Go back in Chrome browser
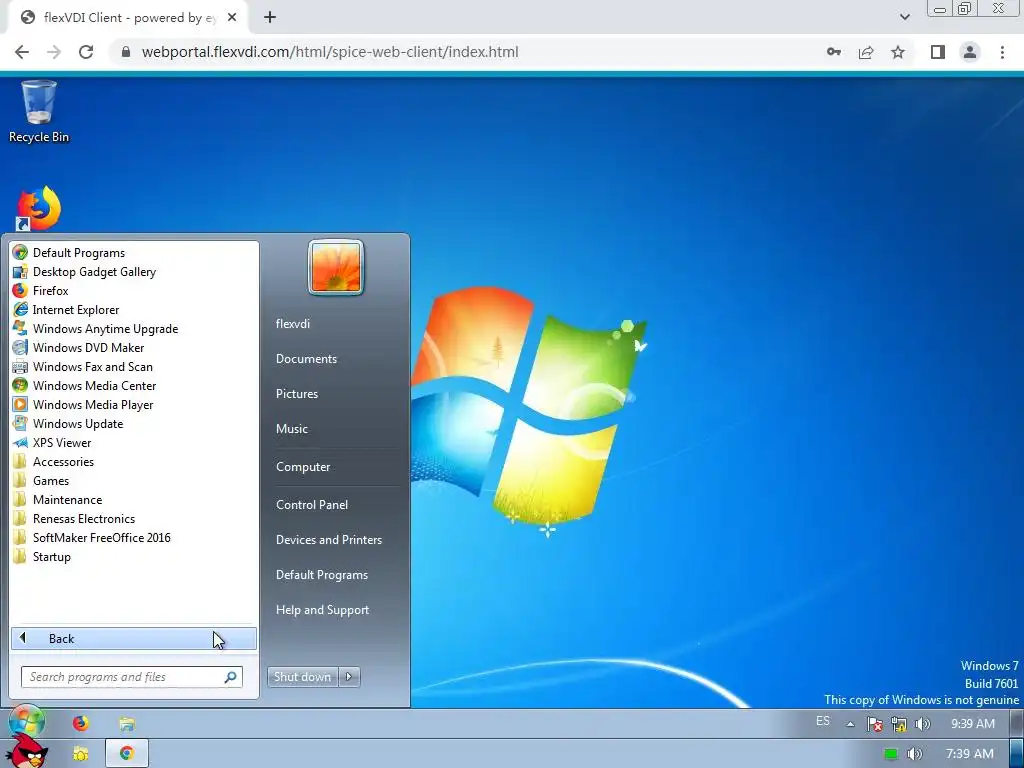 tap(22, 52)
